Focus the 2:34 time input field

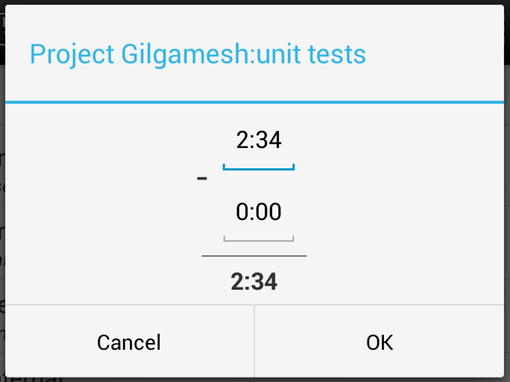259,146
